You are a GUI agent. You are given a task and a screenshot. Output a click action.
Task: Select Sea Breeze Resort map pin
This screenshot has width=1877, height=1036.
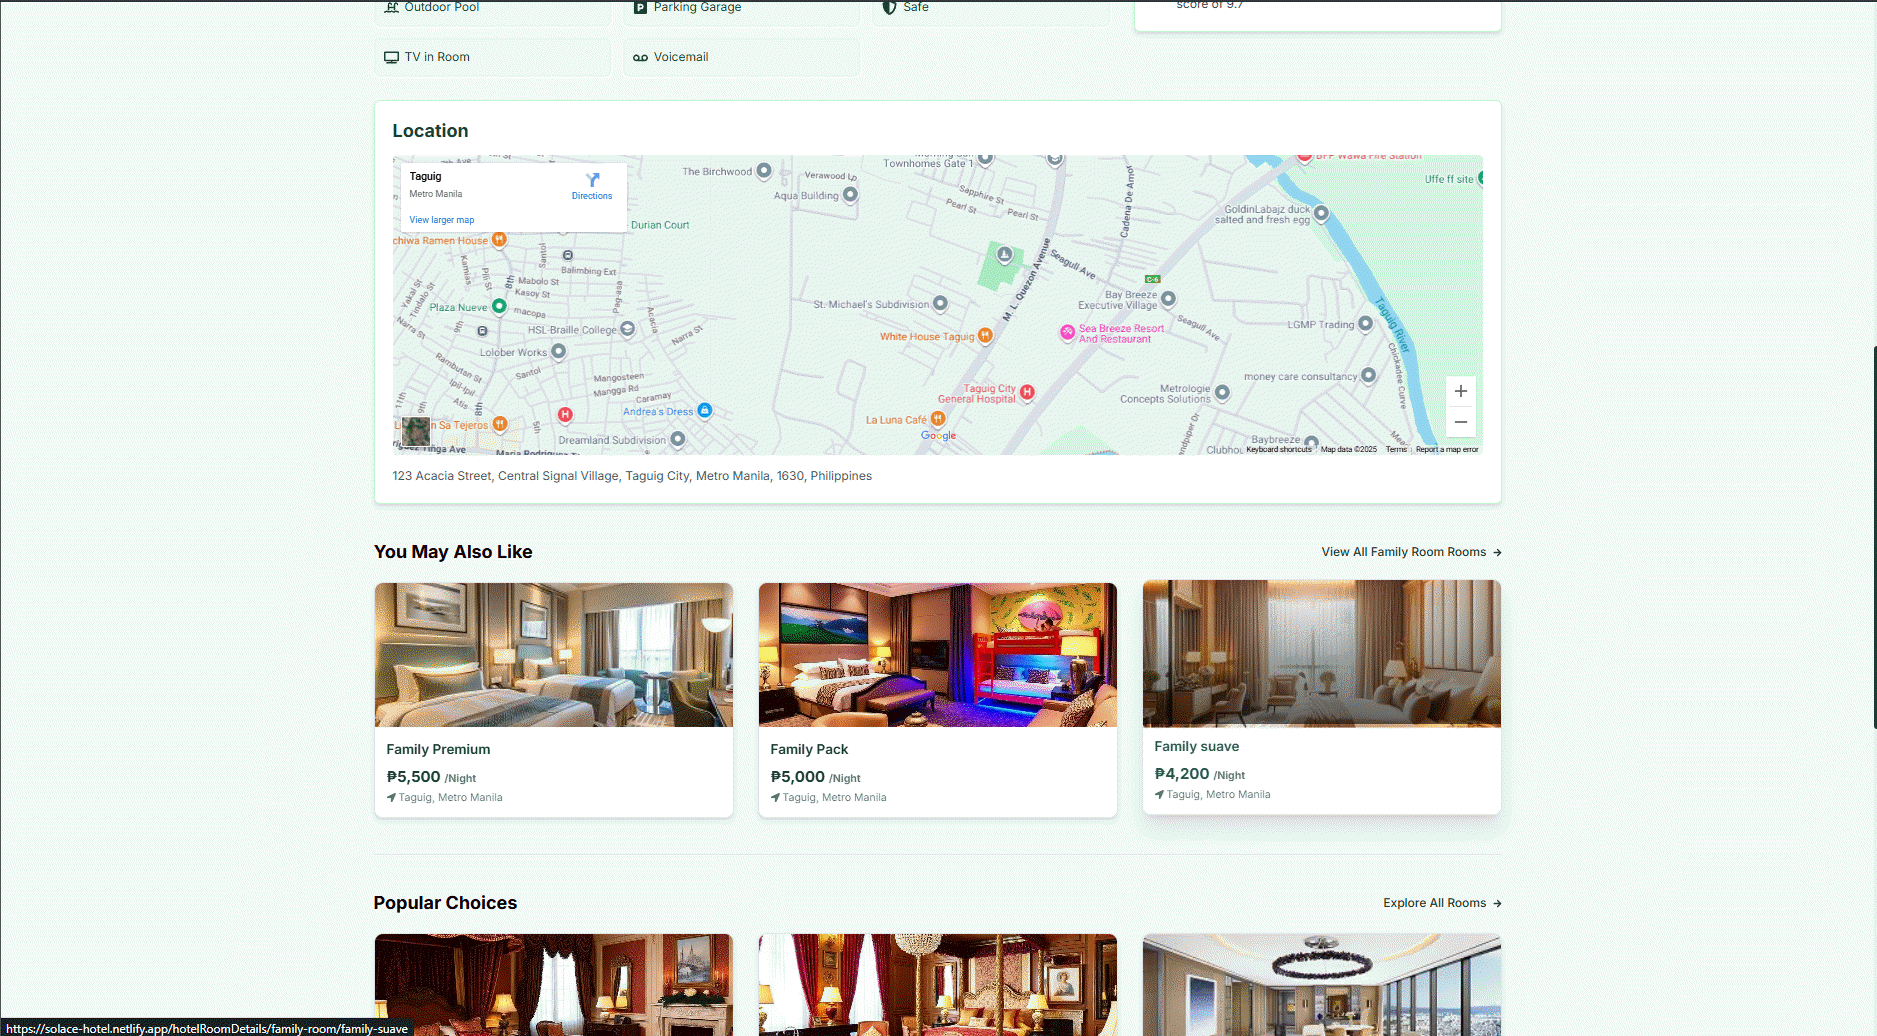click(1067, 332)
